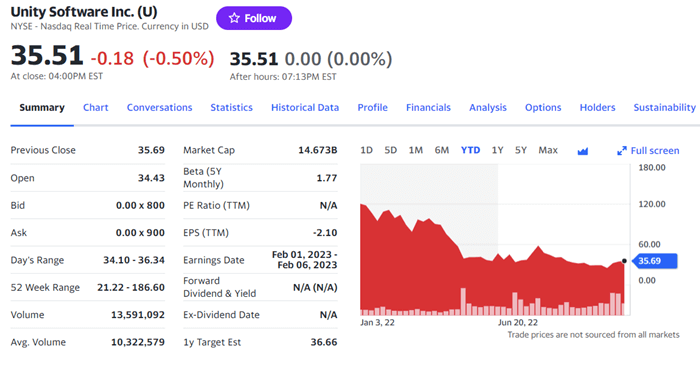The width and height of the screenshot is (700, 372).
Task: Click the Ask value 0.00 x 900
Action: click(x=140, y=233)
